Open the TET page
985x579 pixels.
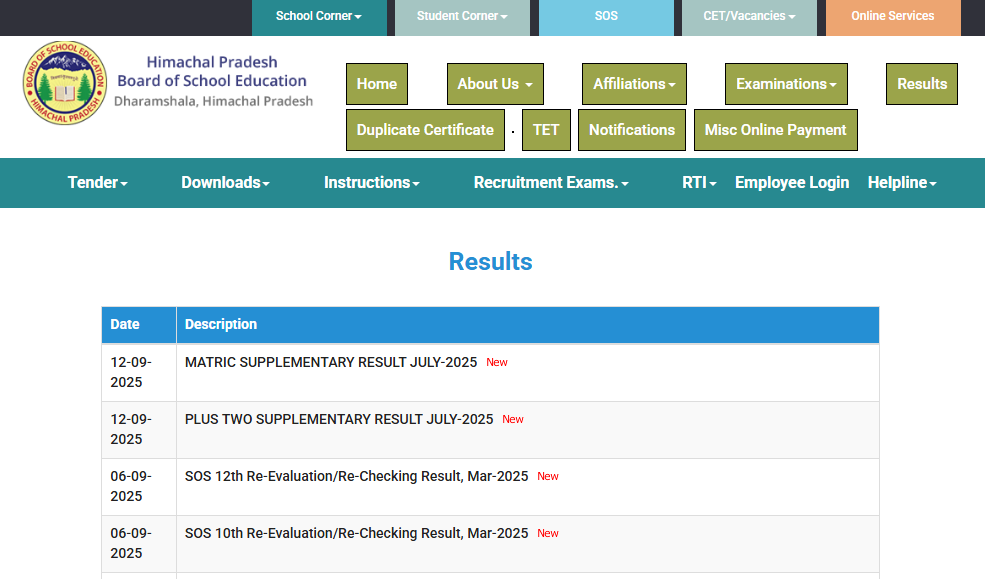(x=546, y=130)
